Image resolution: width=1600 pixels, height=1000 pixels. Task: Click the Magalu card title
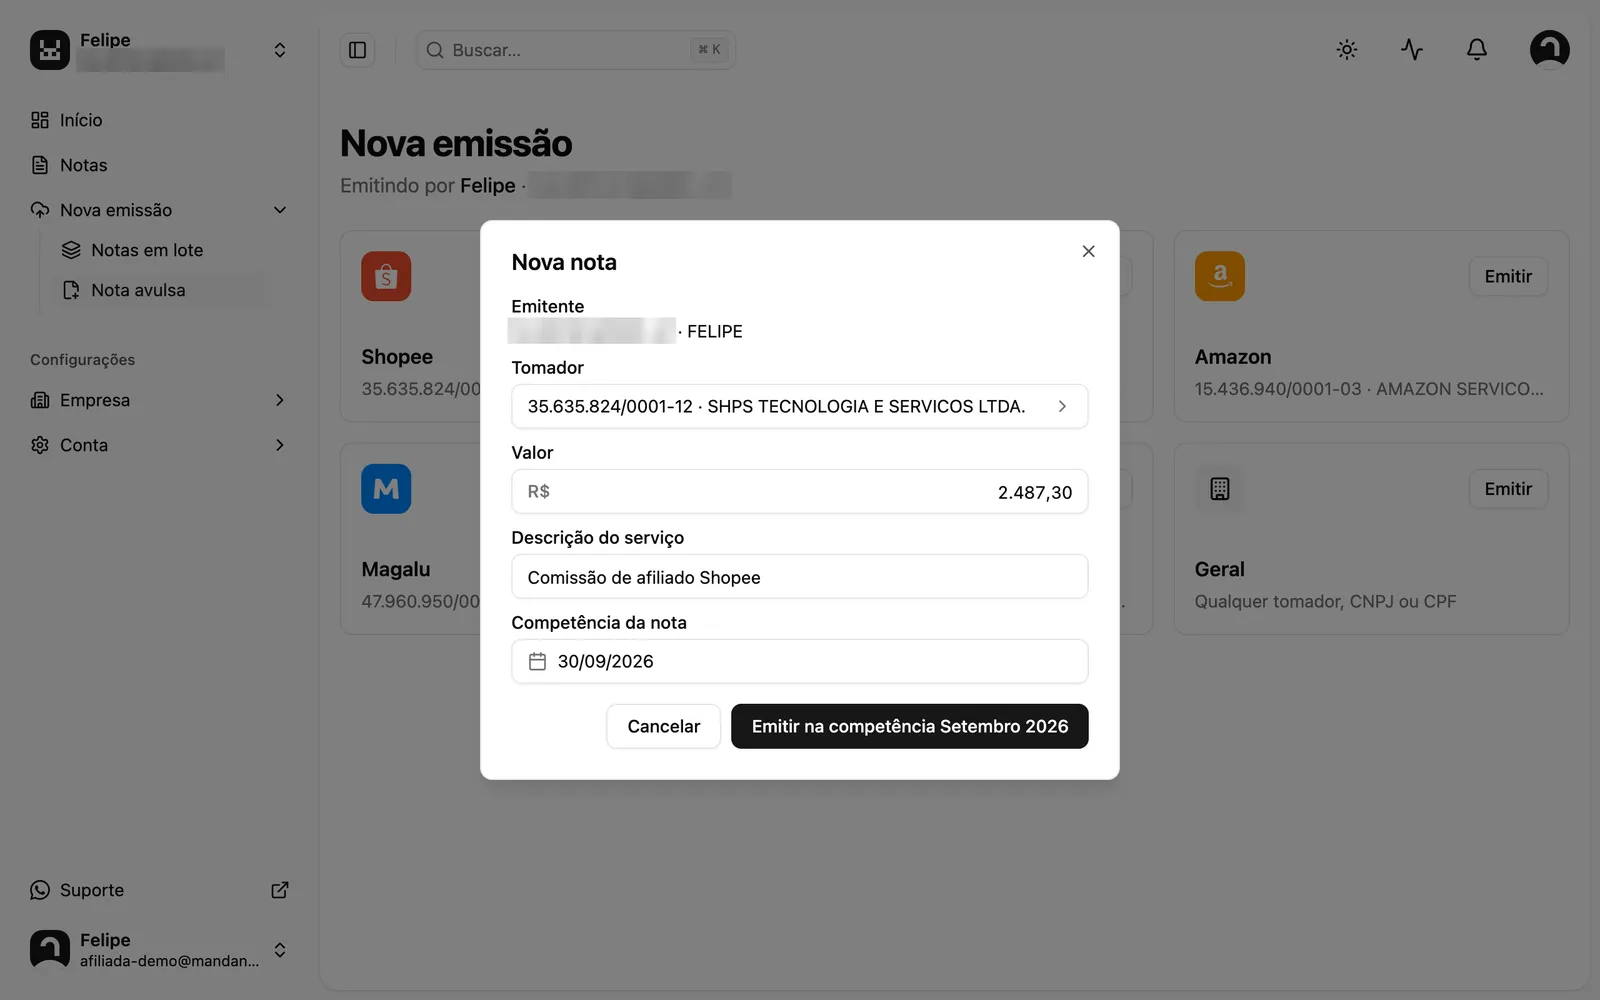click(396, 569)
